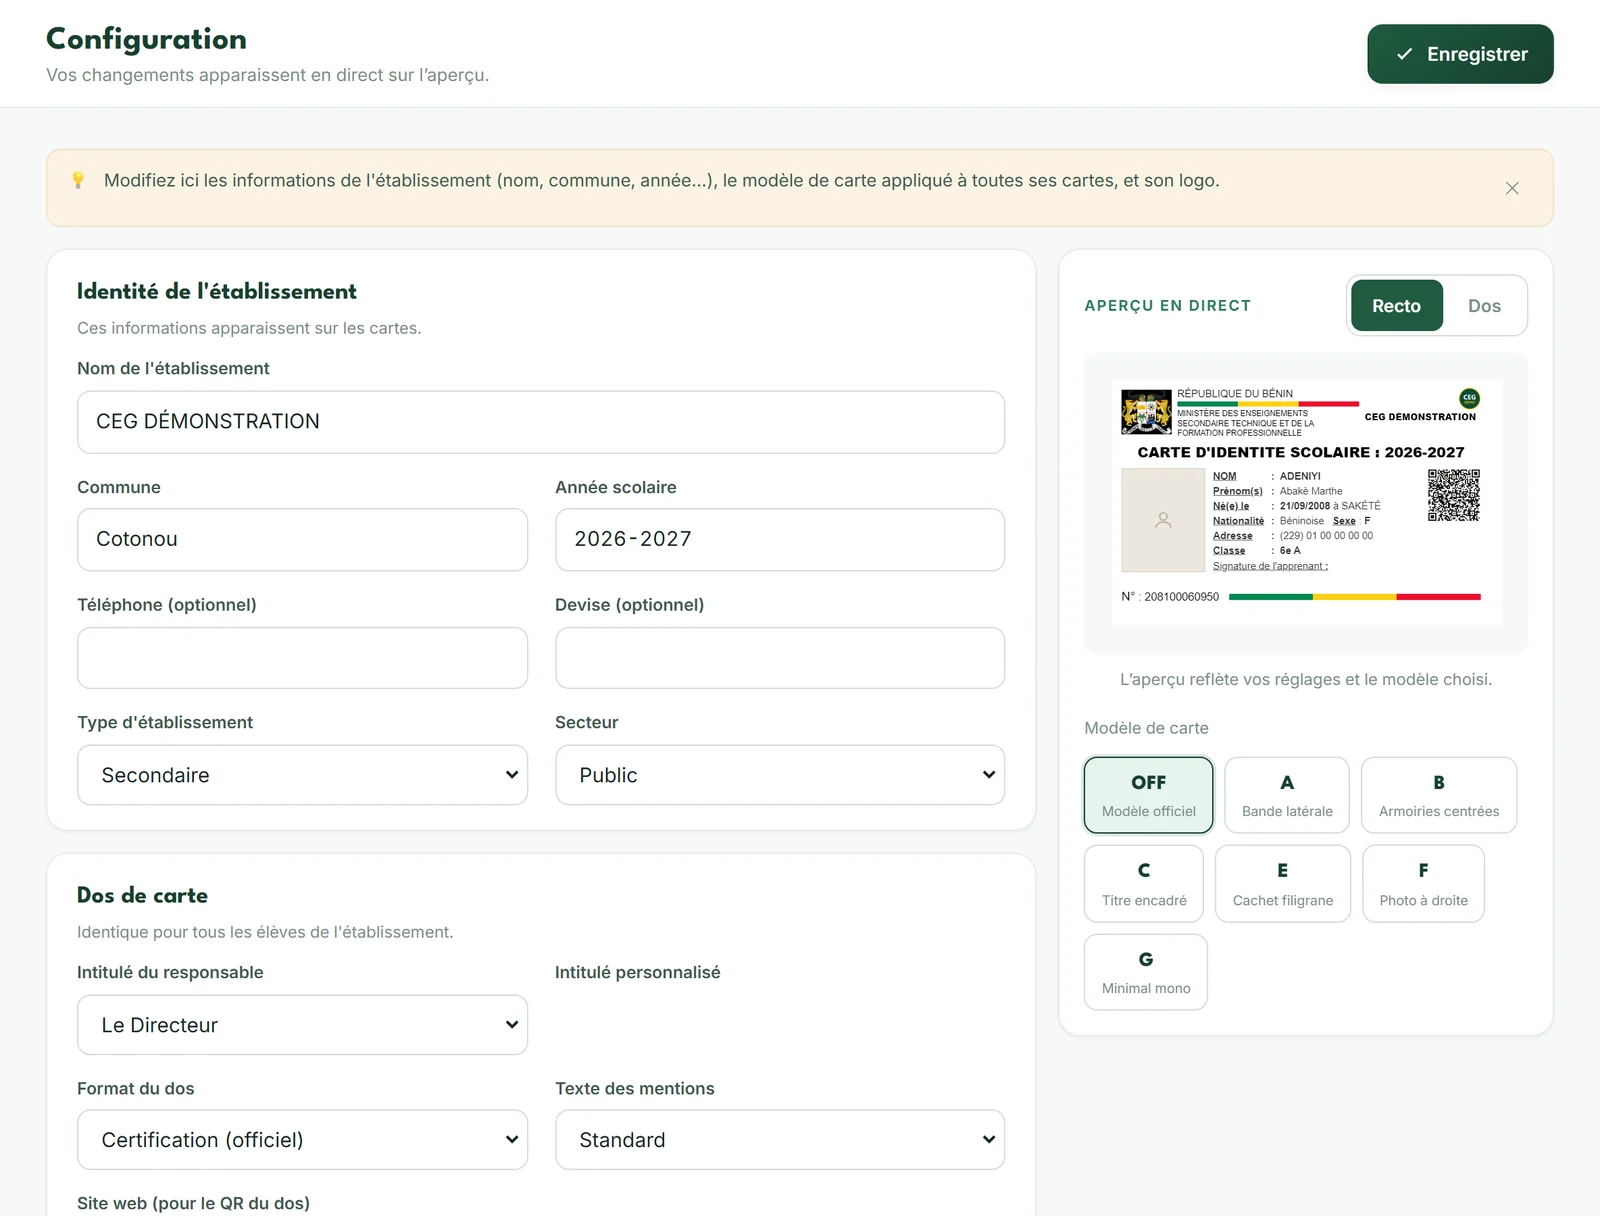Switch preview to Recto side
This screenshot has height=1216, width=1600.
click(1396, 306)
